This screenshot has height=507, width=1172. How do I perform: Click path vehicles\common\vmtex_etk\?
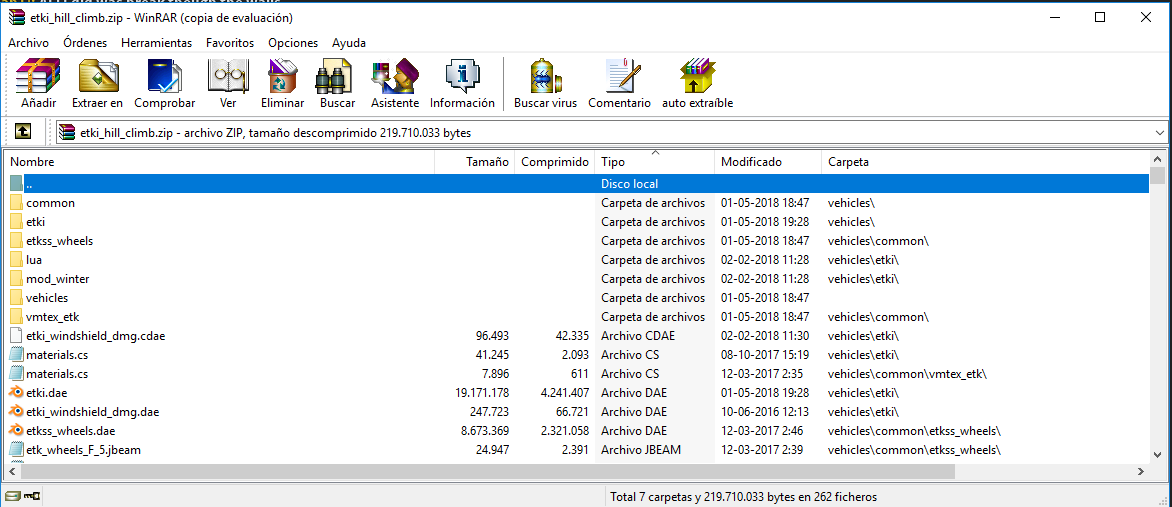(907, 374)
